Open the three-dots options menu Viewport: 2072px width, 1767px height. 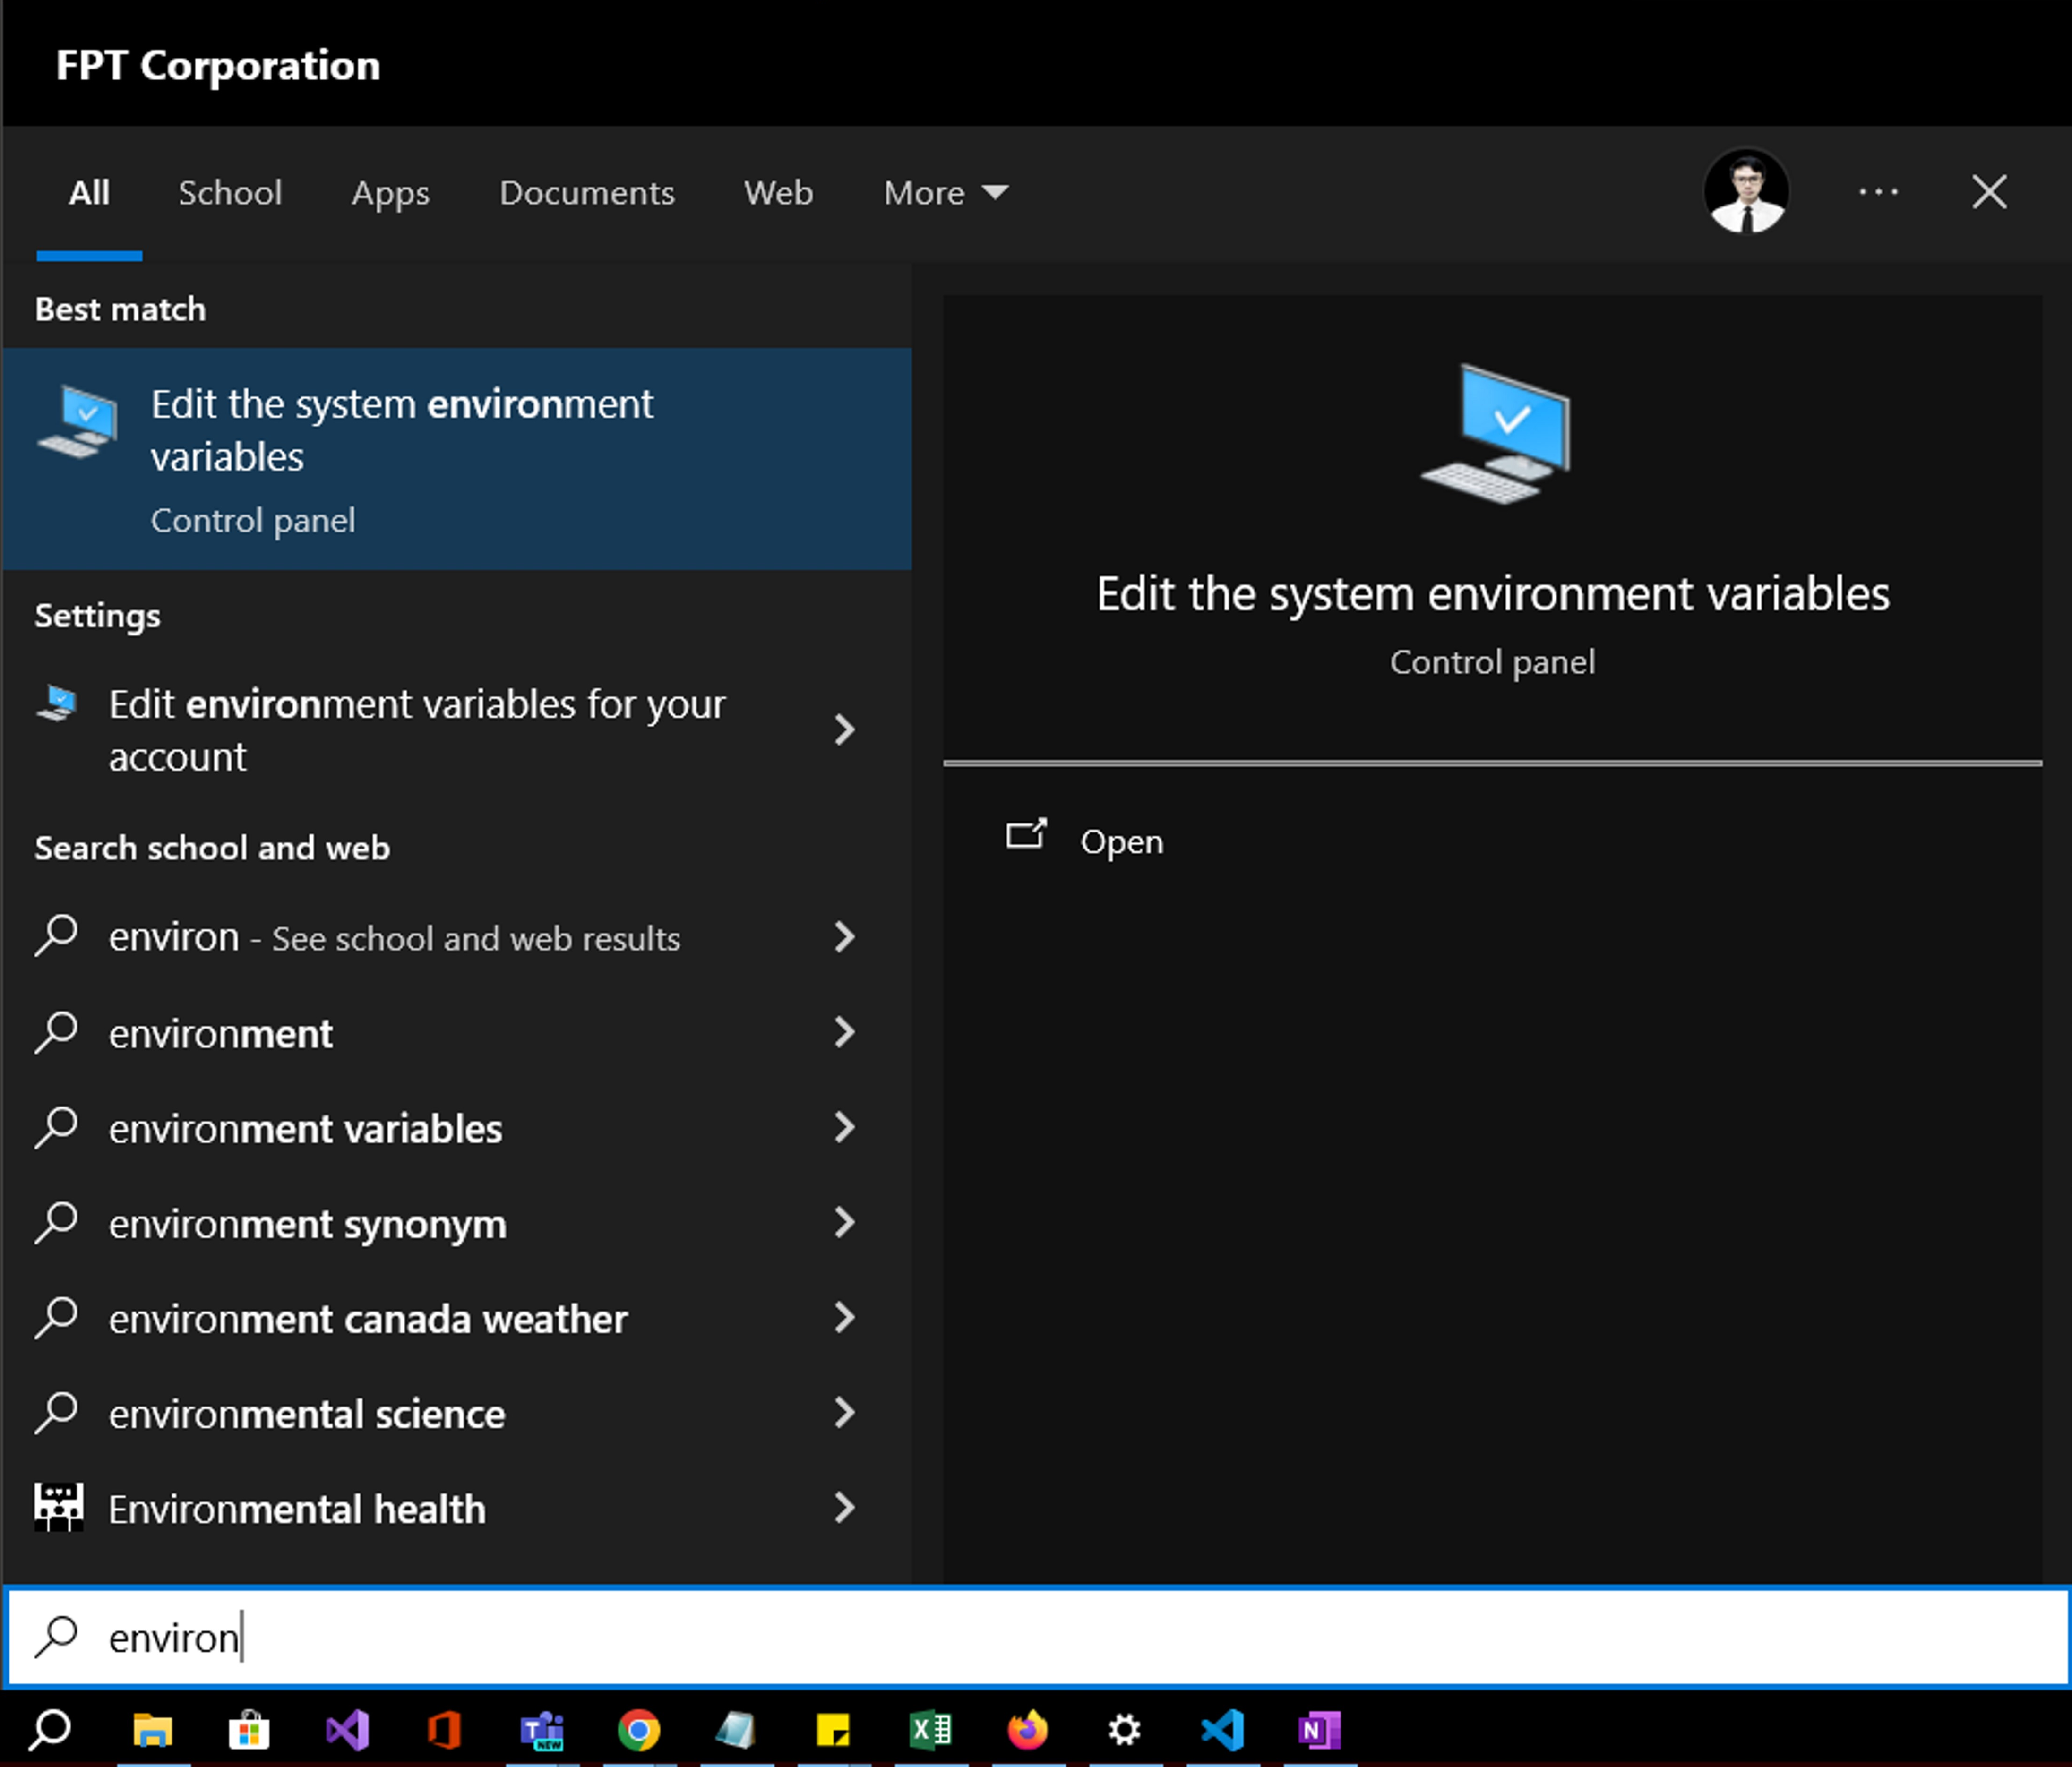[1878, 192]
